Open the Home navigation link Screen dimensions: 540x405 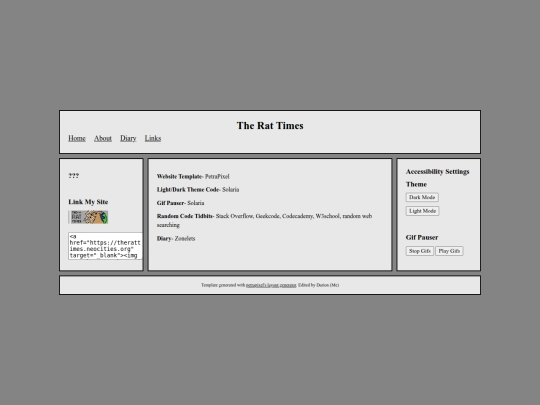point(77,138)
